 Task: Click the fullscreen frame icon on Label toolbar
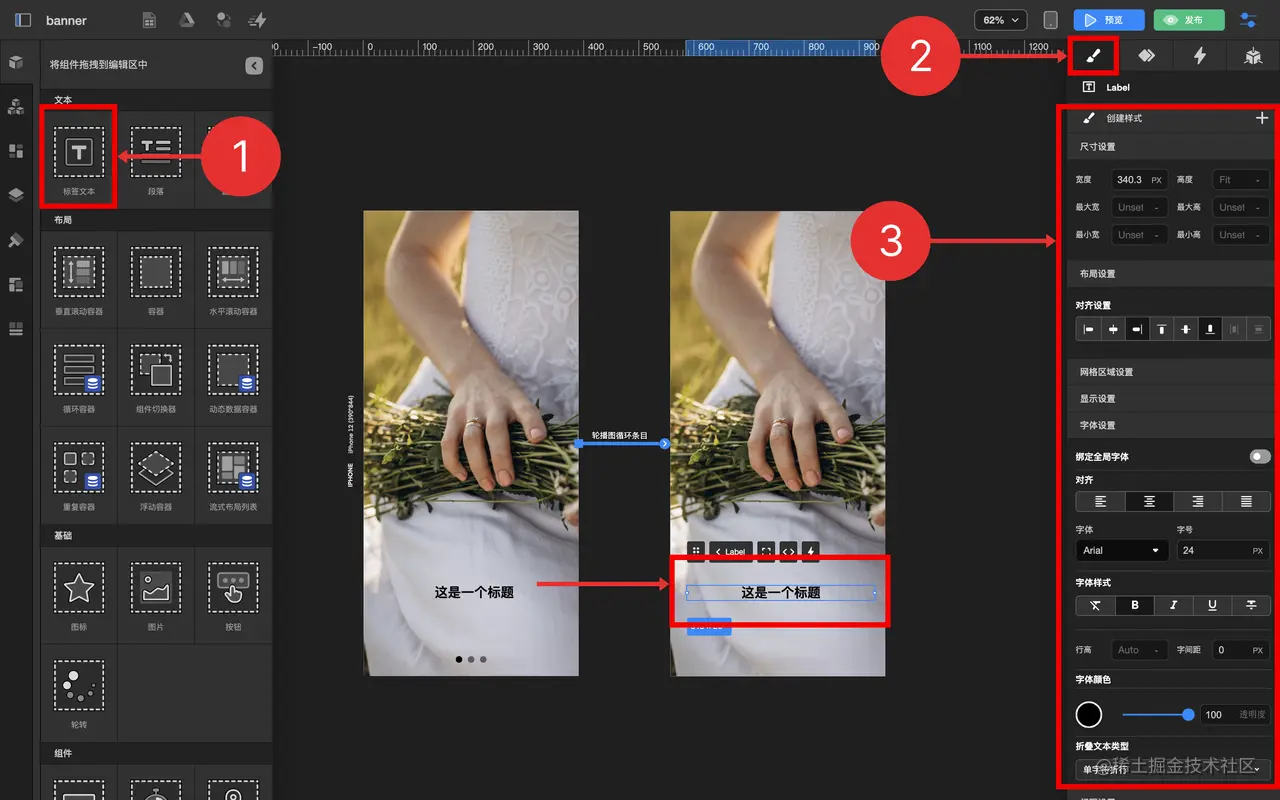[766, 551]
